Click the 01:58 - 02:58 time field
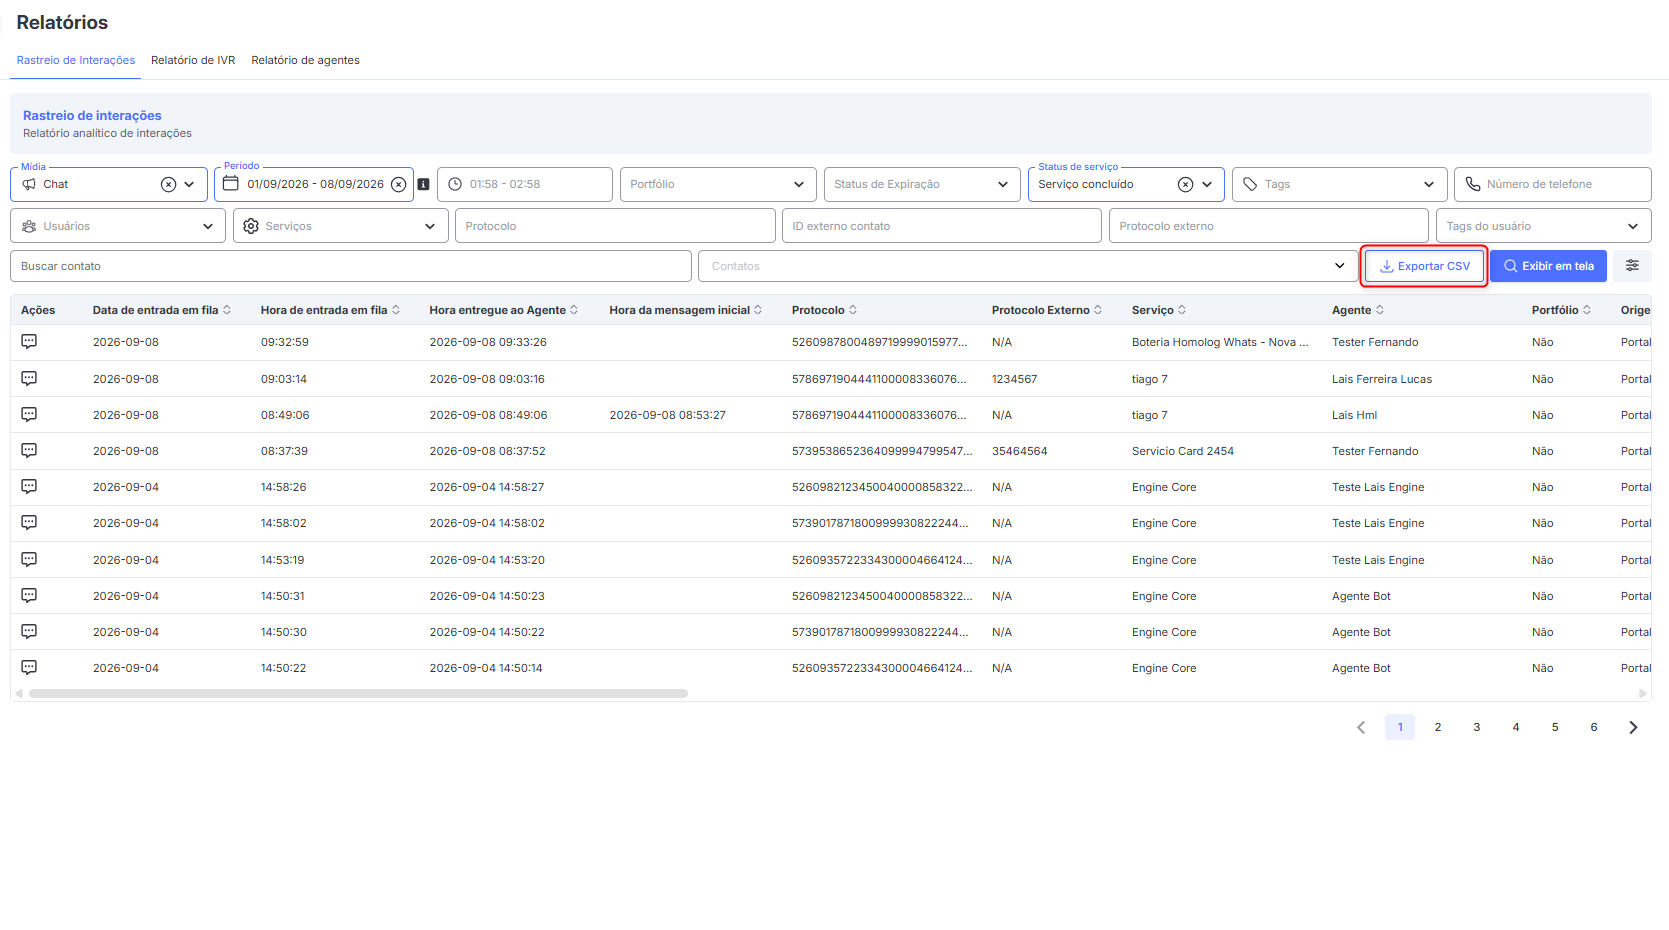The width and height of the screenshot is (1669, 930). pyautogui.click(x=525, y=184)
